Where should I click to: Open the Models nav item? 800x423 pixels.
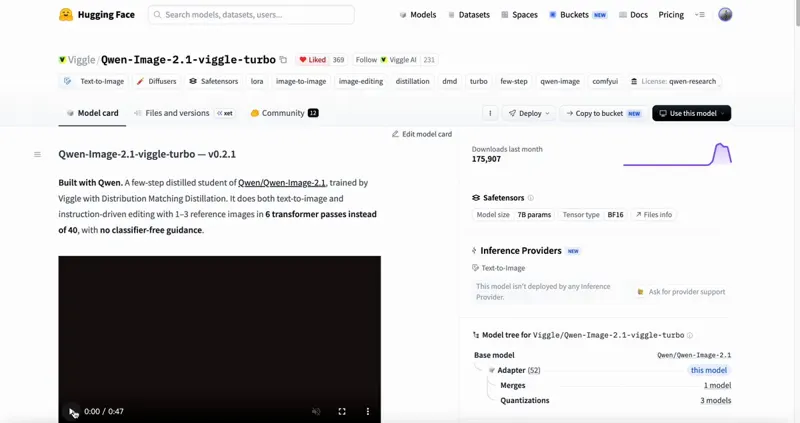coord(418,15)
